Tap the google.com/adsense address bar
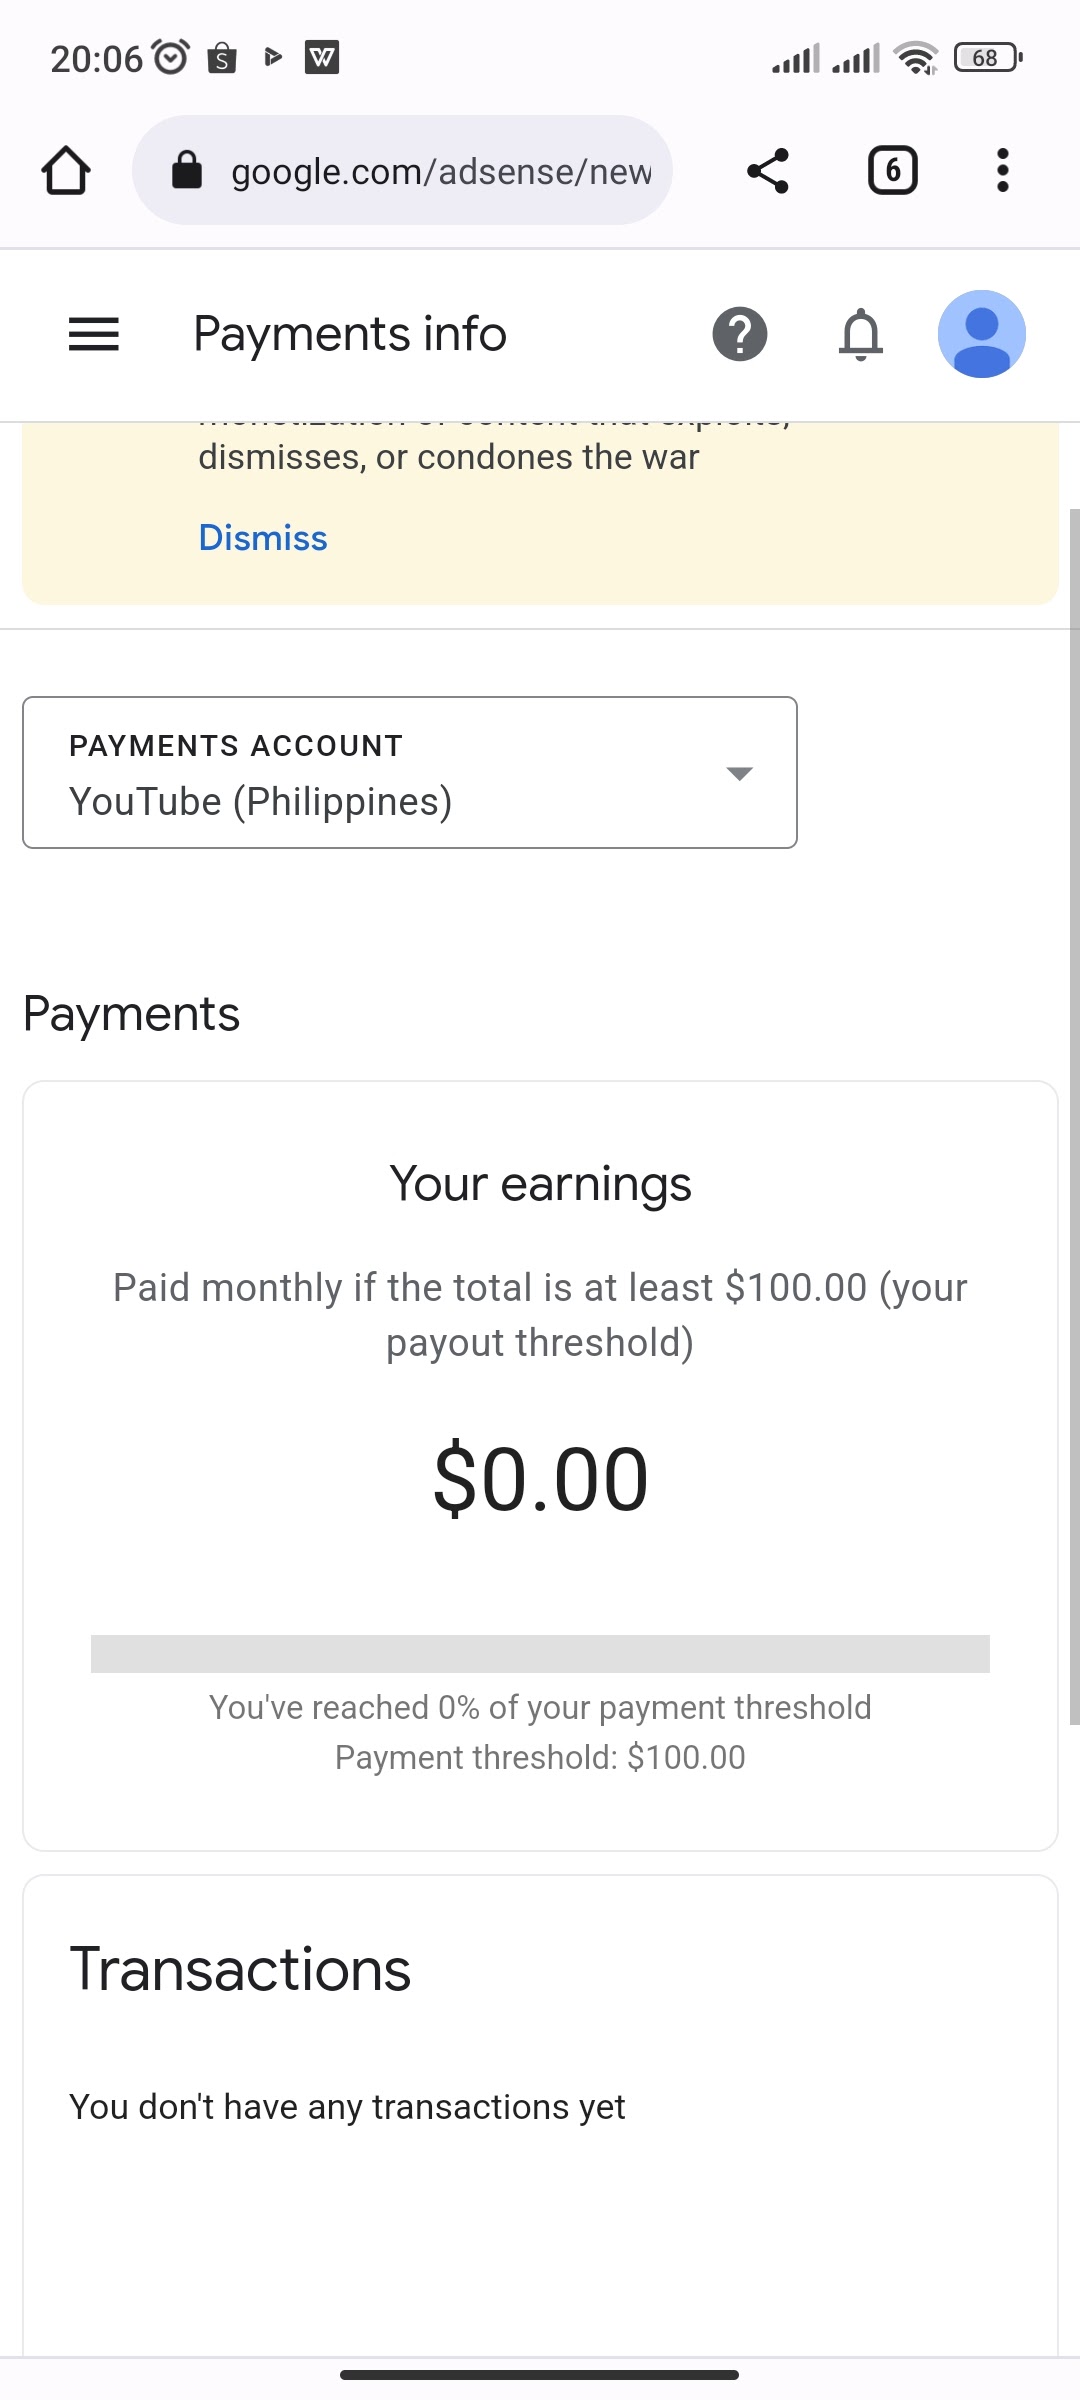The image size is (1080, 2400). coord(402,170)
